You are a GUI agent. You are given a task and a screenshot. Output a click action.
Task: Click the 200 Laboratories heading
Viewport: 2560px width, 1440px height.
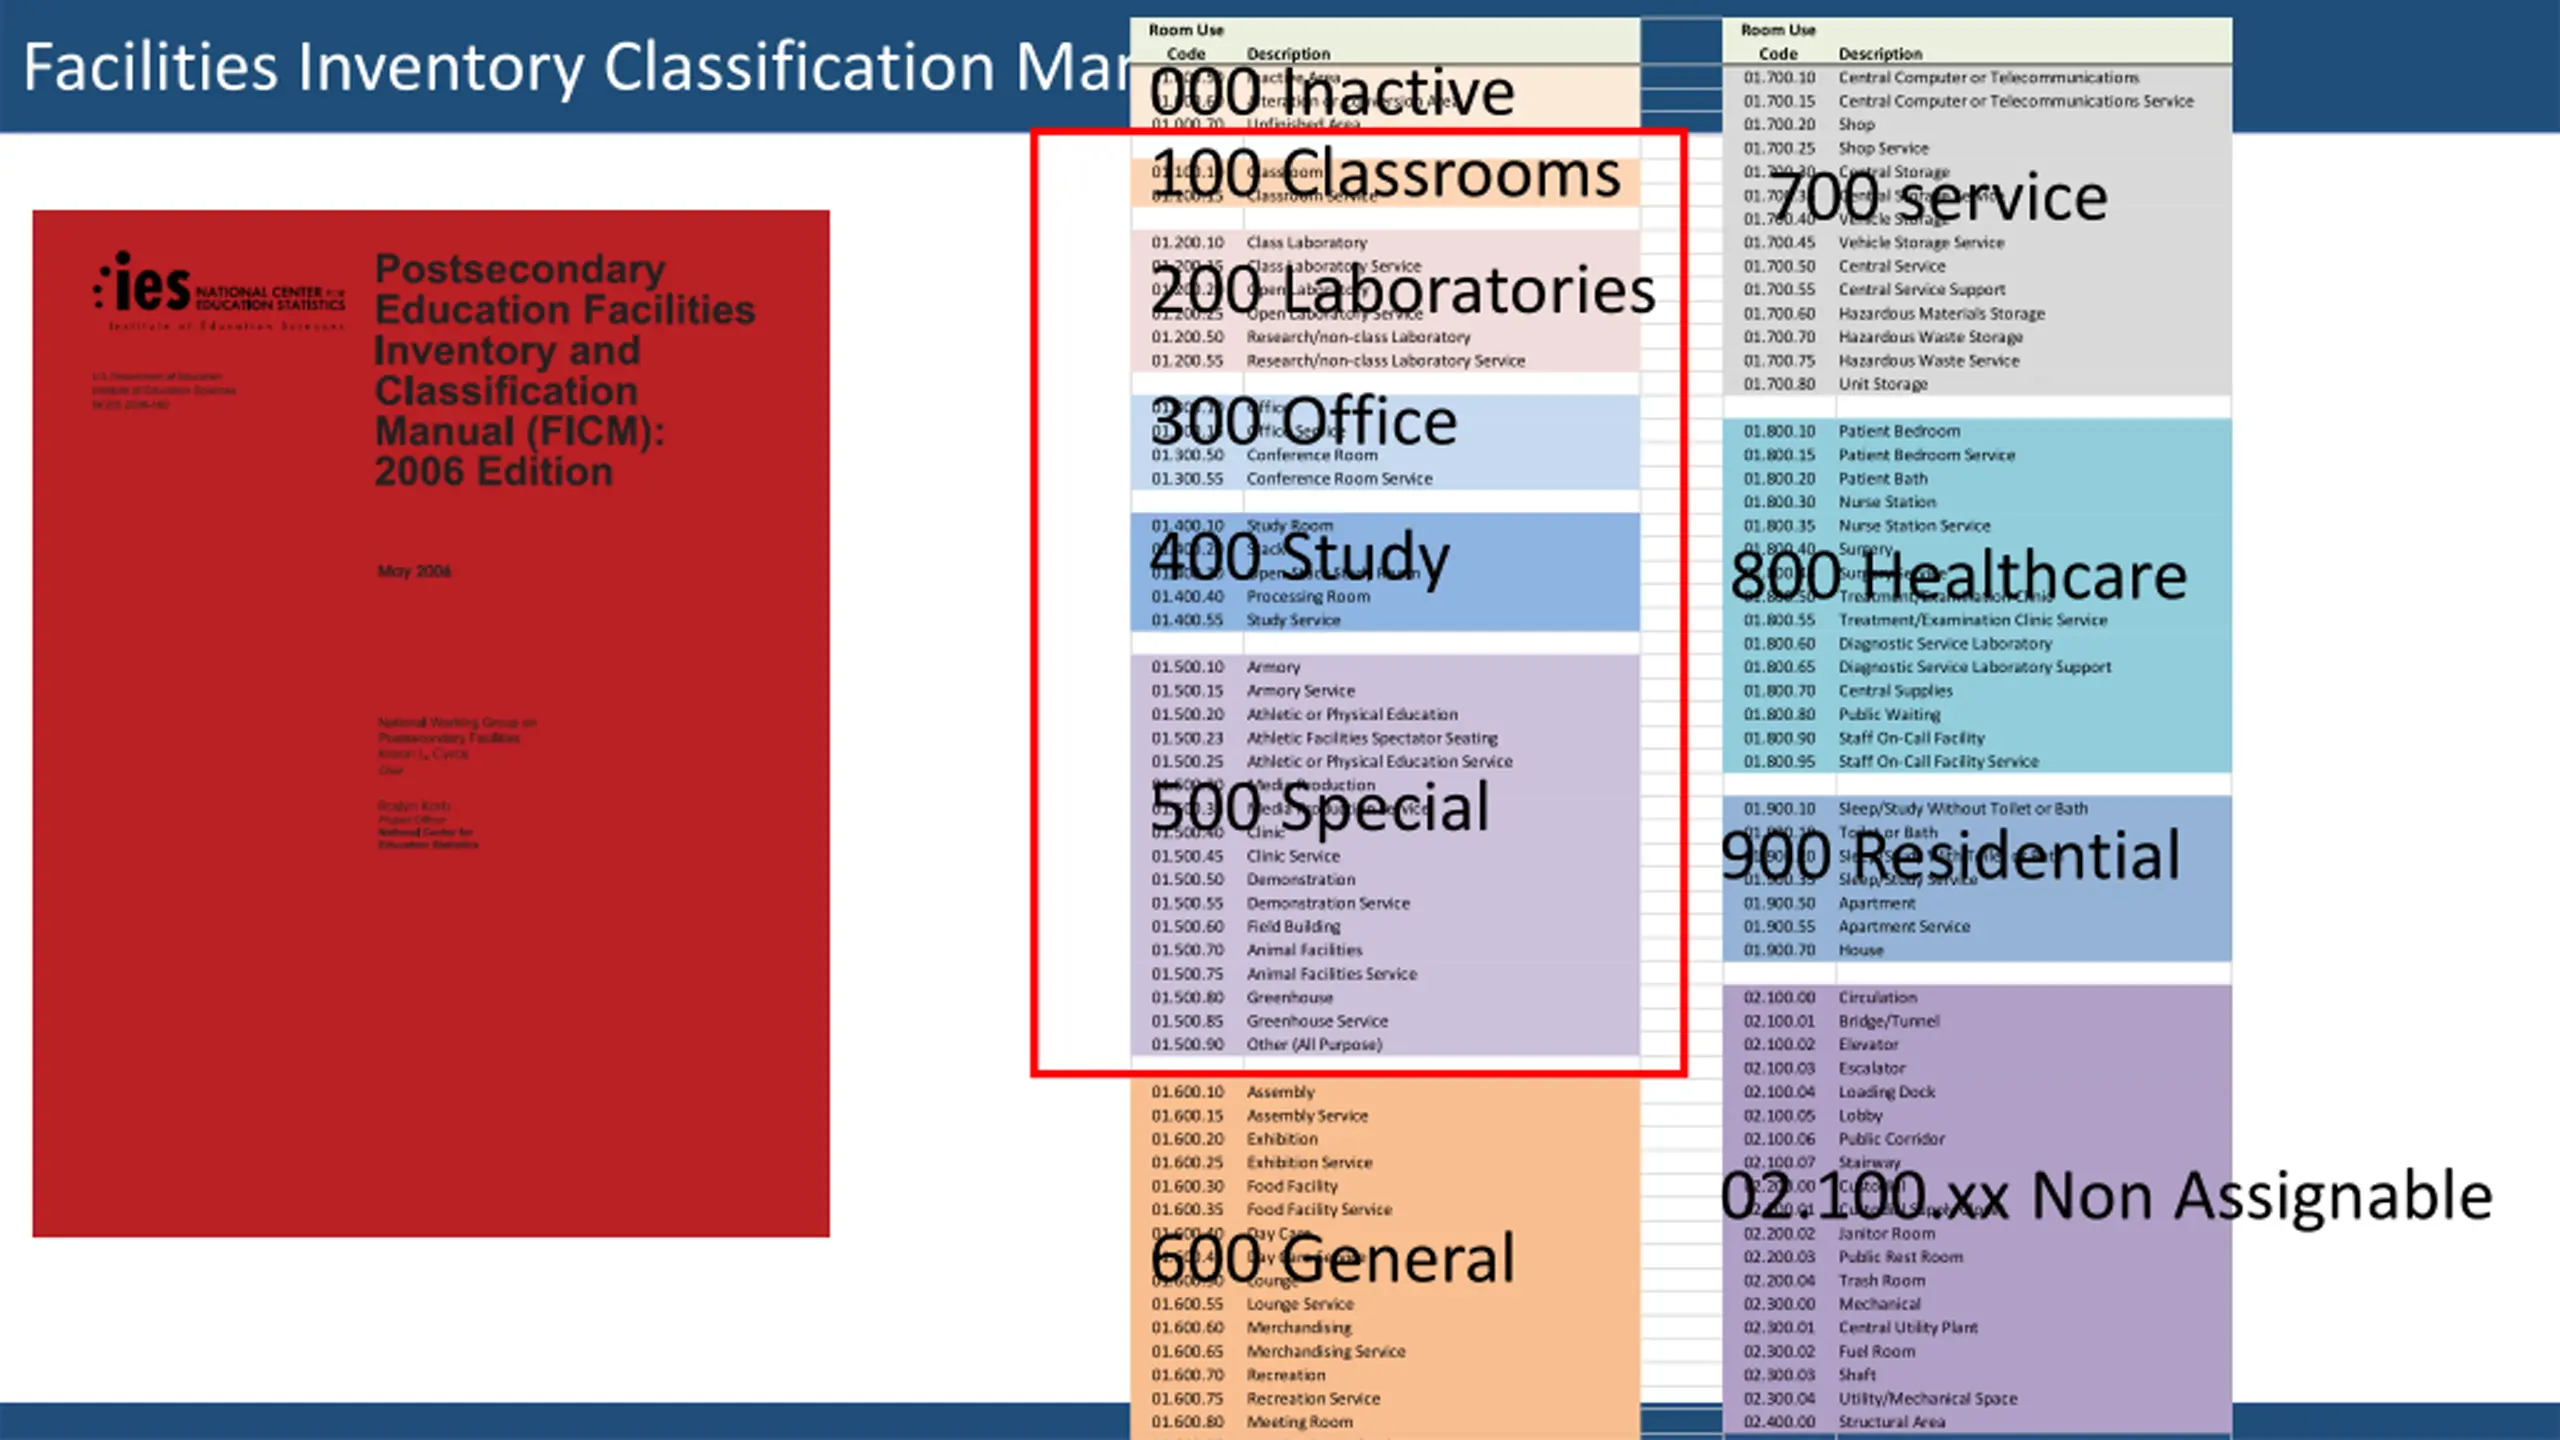[1403, 290]
